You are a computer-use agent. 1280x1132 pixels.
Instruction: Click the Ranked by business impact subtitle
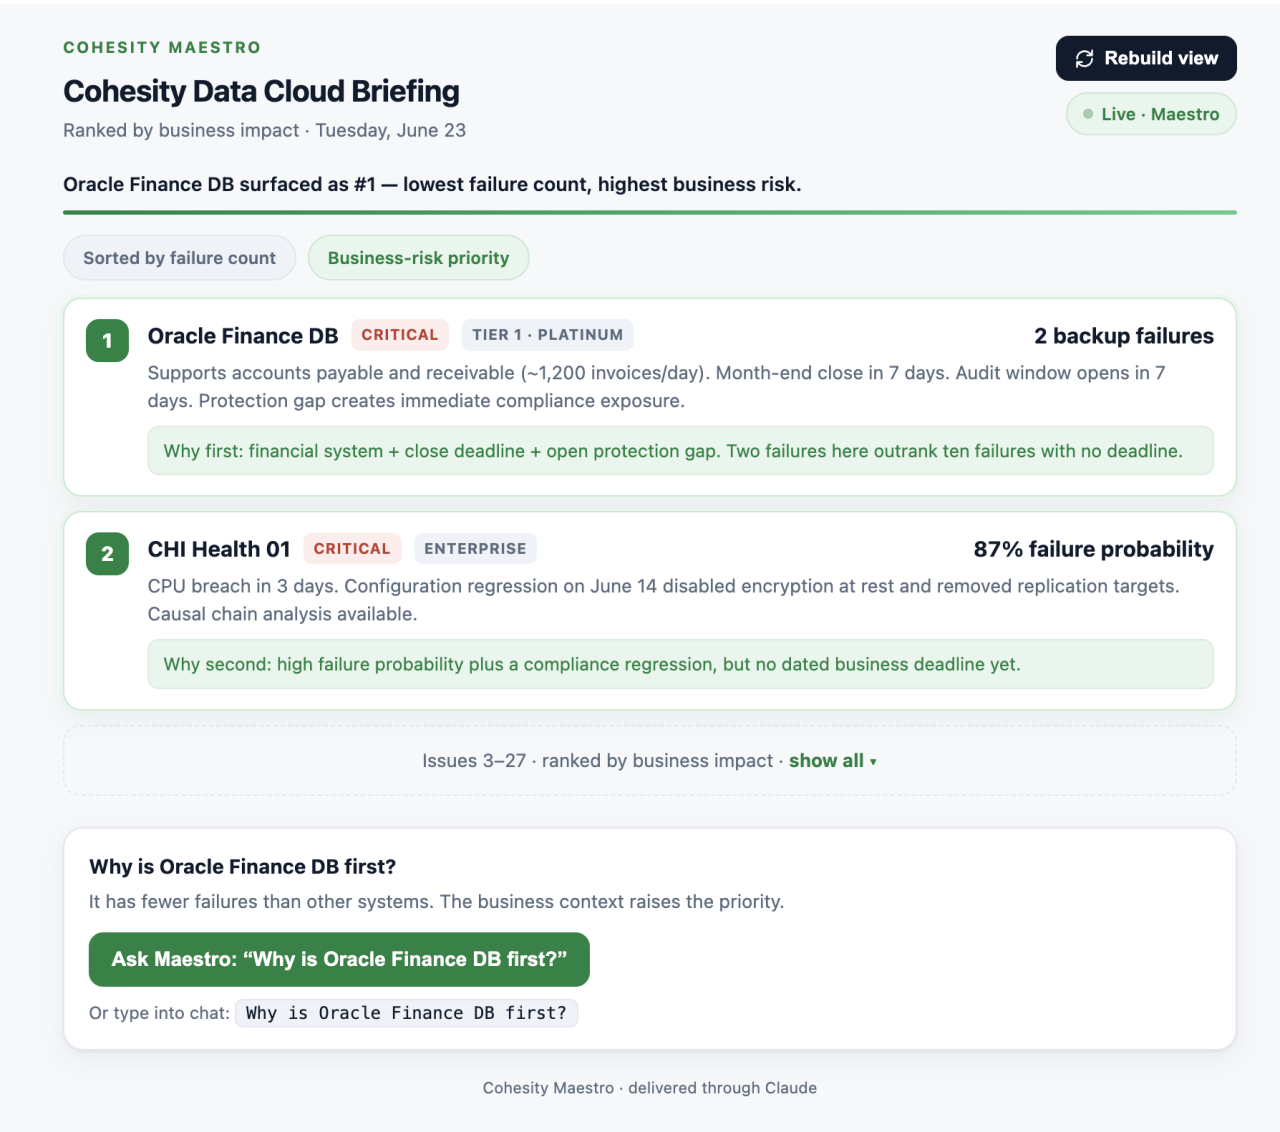pos(264,131)
